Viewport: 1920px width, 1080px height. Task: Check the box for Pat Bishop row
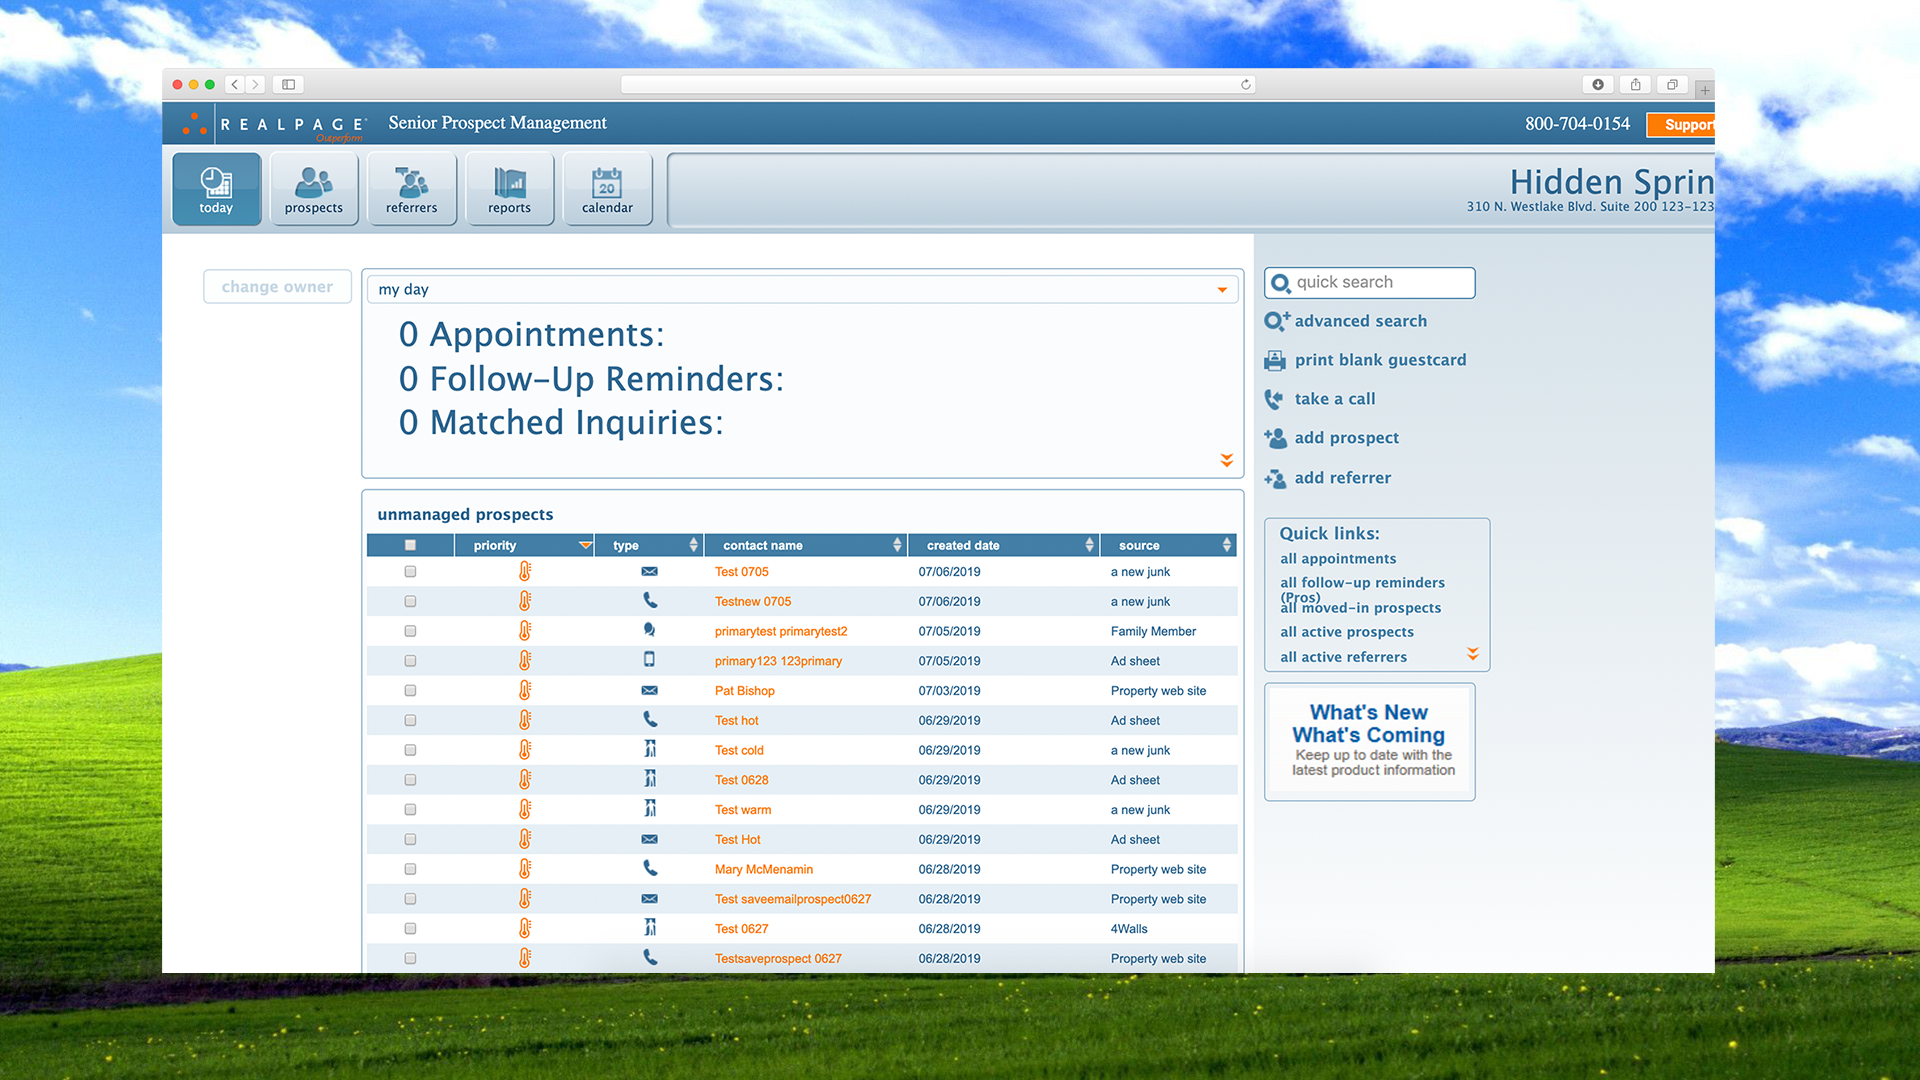click(x=410, y=691)
